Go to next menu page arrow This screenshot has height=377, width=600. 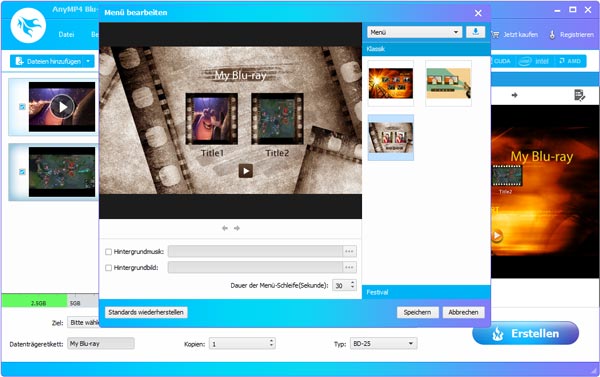[x=237, y=228]
